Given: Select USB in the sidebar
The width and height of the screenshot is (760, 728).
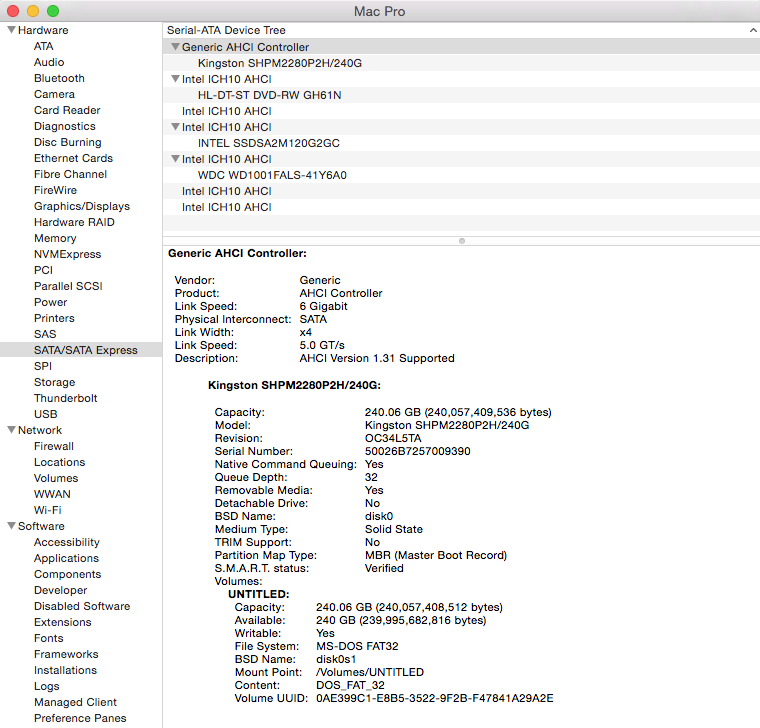Looking at the screenshot, I should point(46,414).
